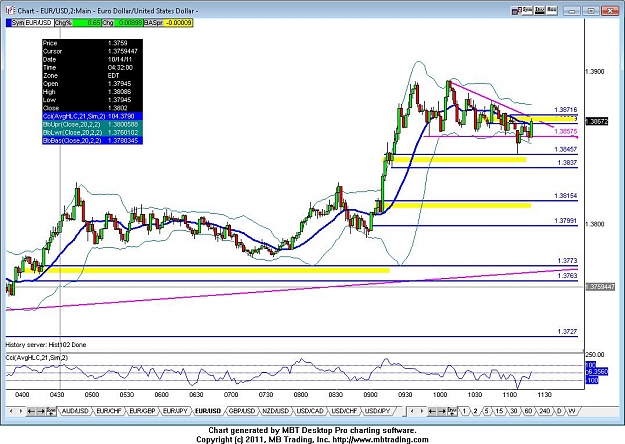
Task: Click the 1.38154 price level label
Action: 566,196
